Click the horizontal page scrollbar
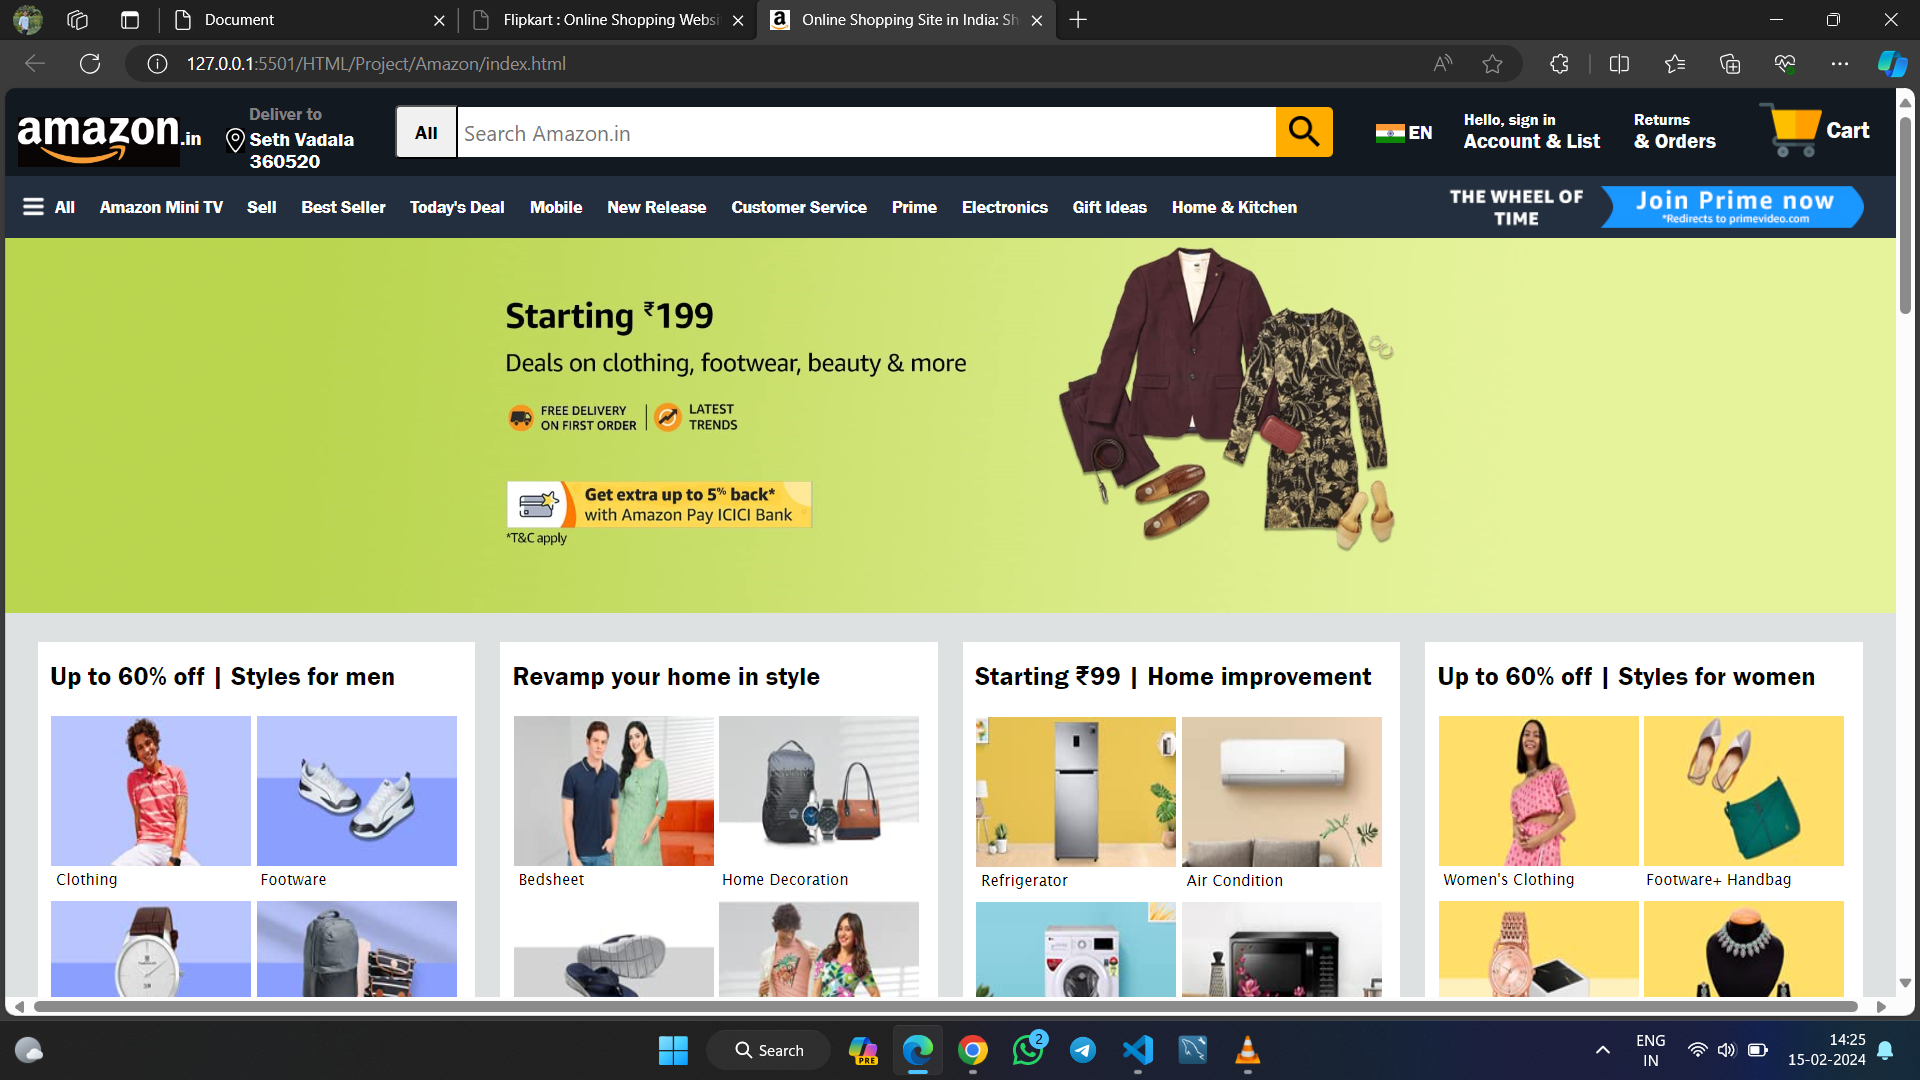Image resolution: width=1920 pixels, height=1080 pixels. [945, 1006]
